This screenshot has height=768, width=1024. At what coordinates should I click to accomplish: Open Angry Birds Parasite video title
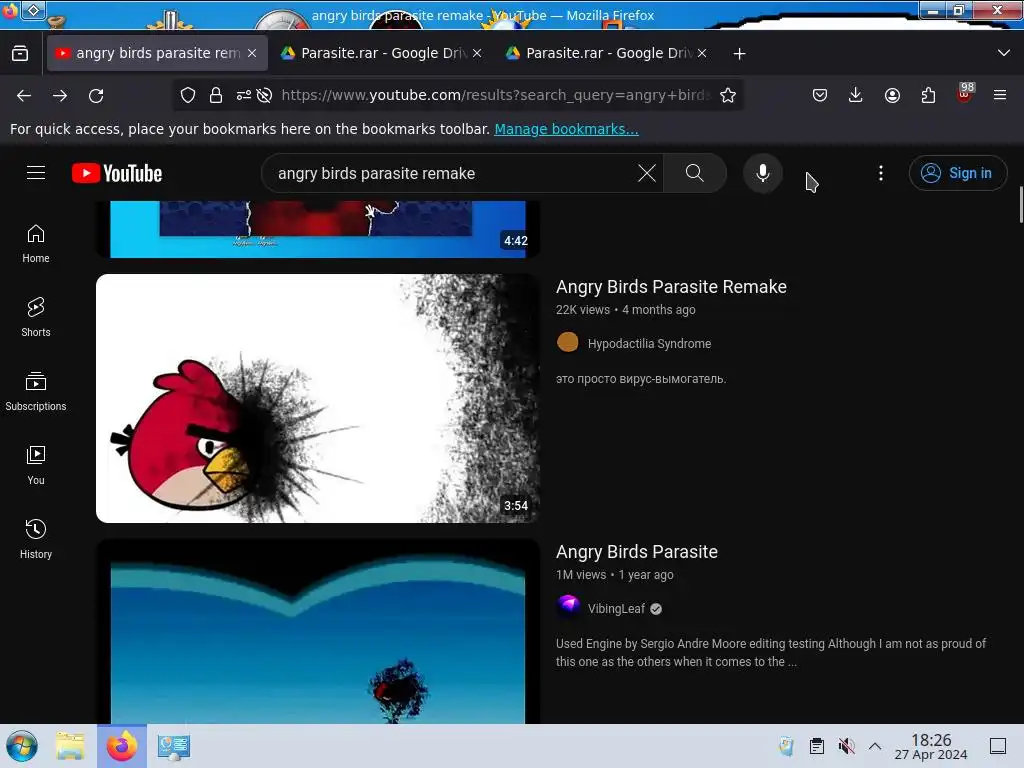pos(637,552)
